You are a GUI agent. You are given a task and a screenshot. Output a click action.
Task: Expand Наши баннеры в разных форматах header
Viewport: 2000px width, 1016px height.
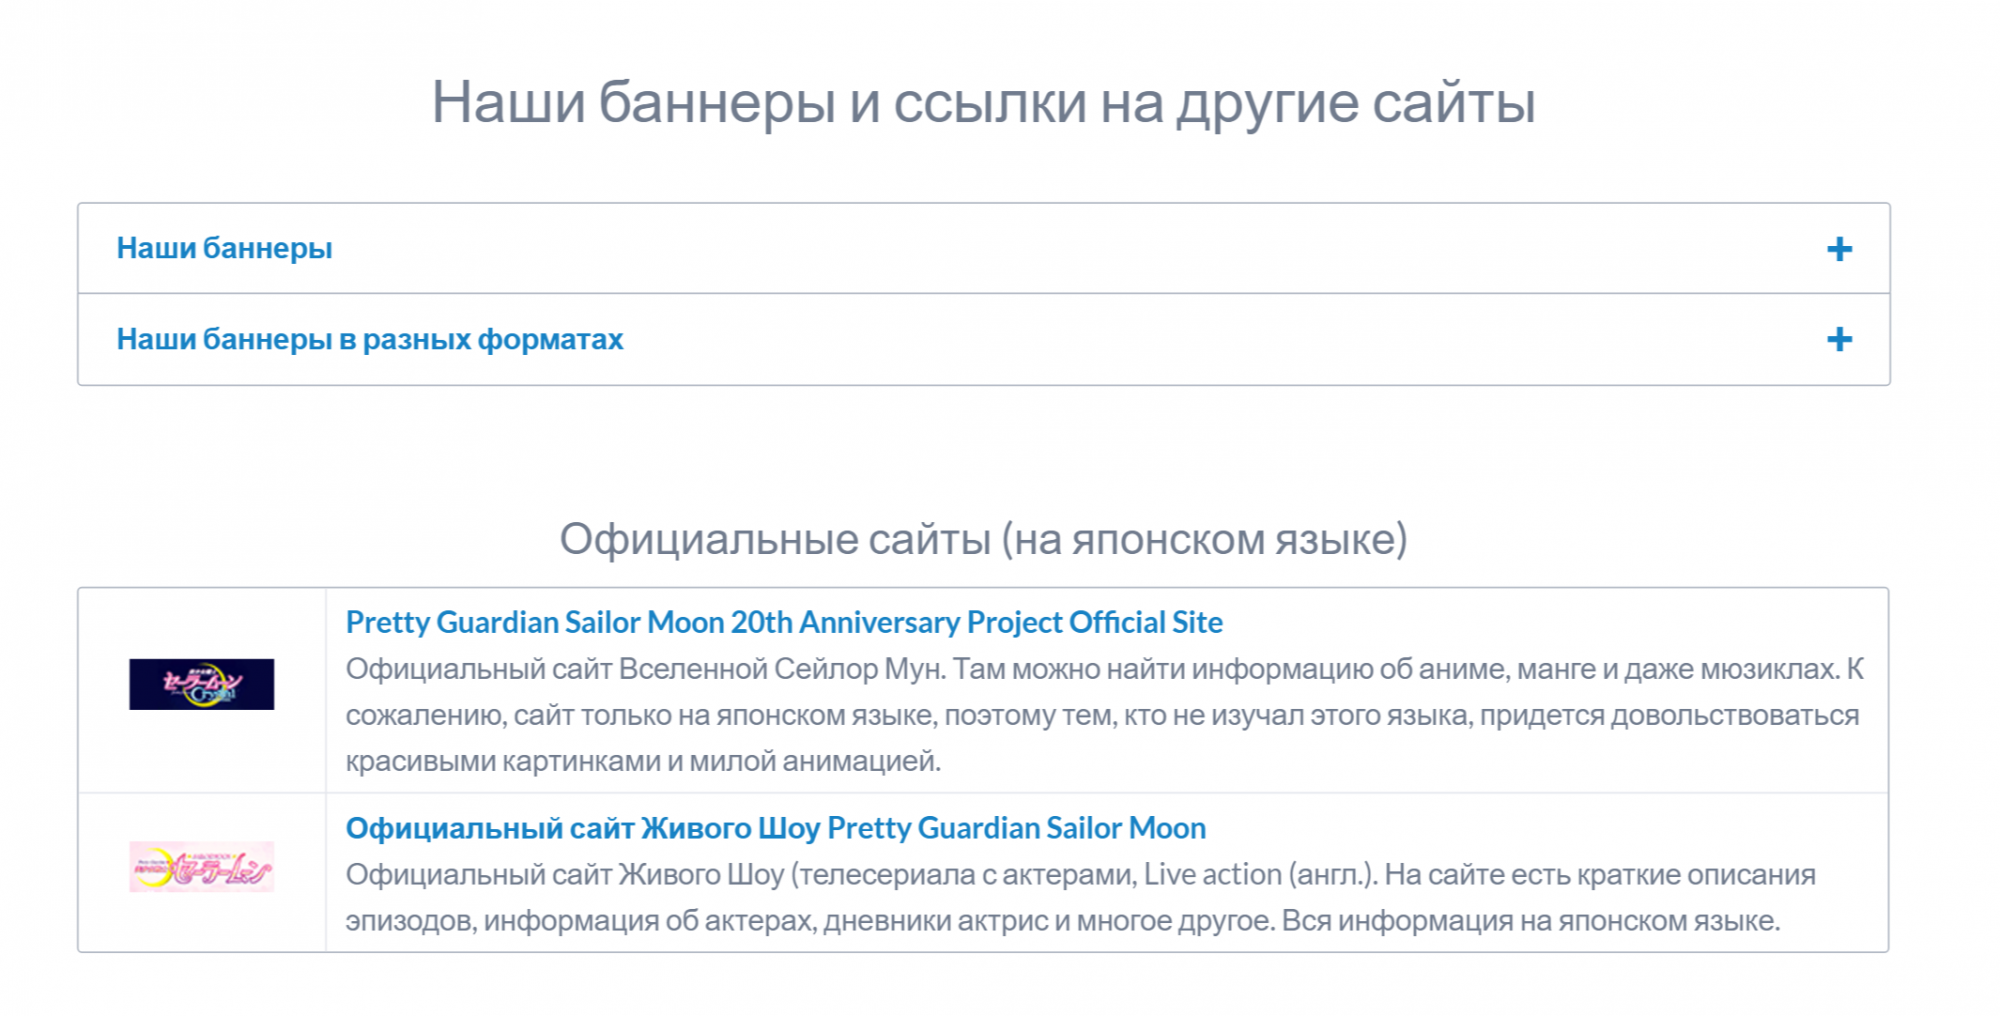[x=369, y=339]
